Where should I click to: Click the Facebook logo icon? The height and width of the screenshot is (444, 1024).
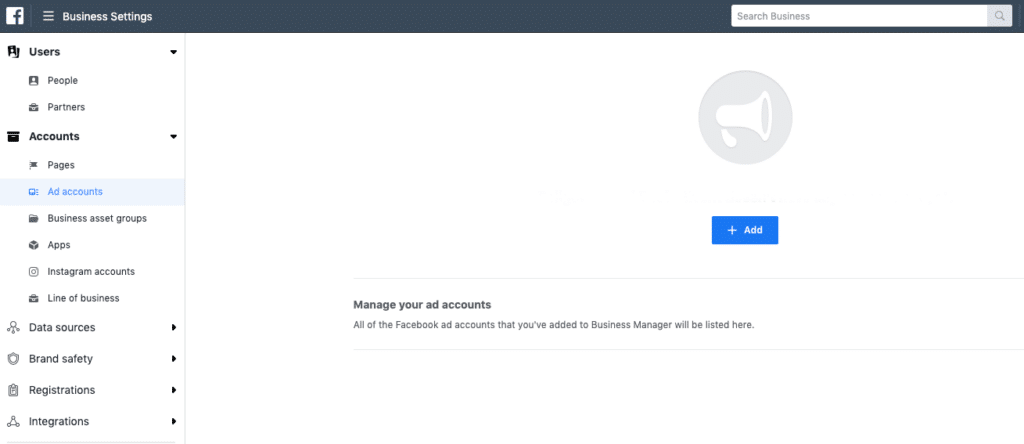click(15, 16)
